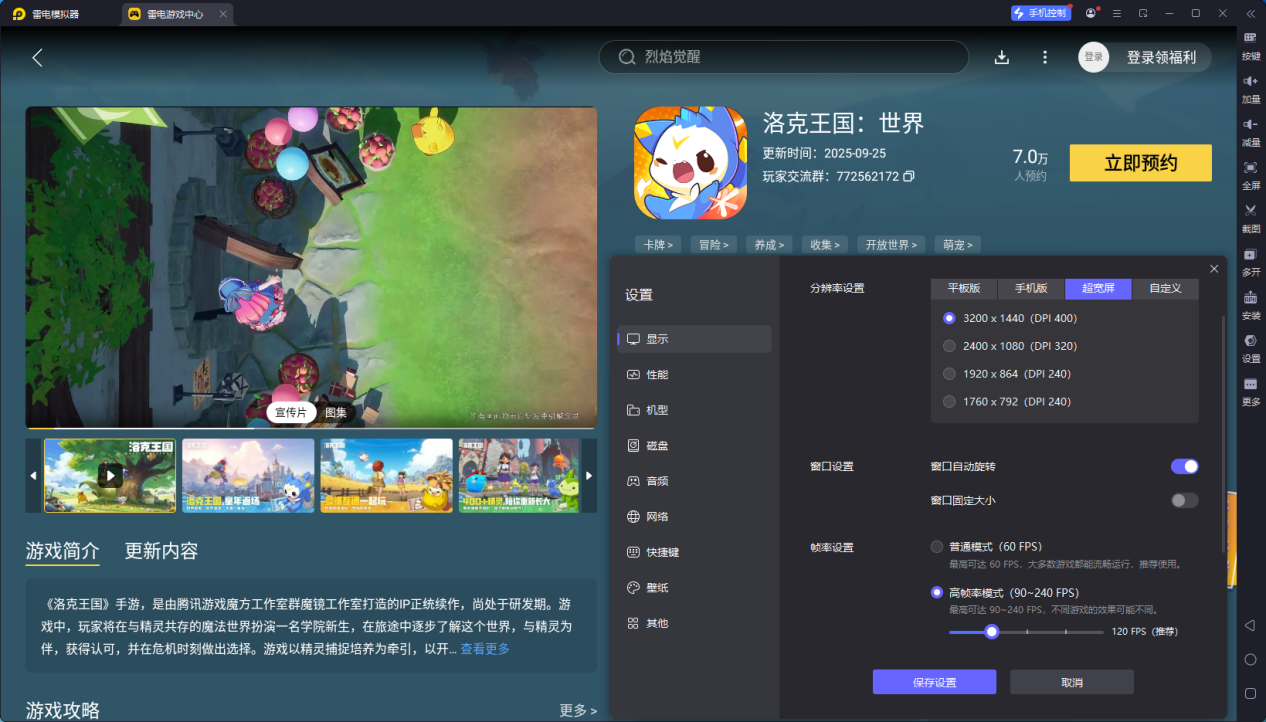The image size is (1266, 722).
Task: Click 取消 button in settings
Action: point(1071,682)
